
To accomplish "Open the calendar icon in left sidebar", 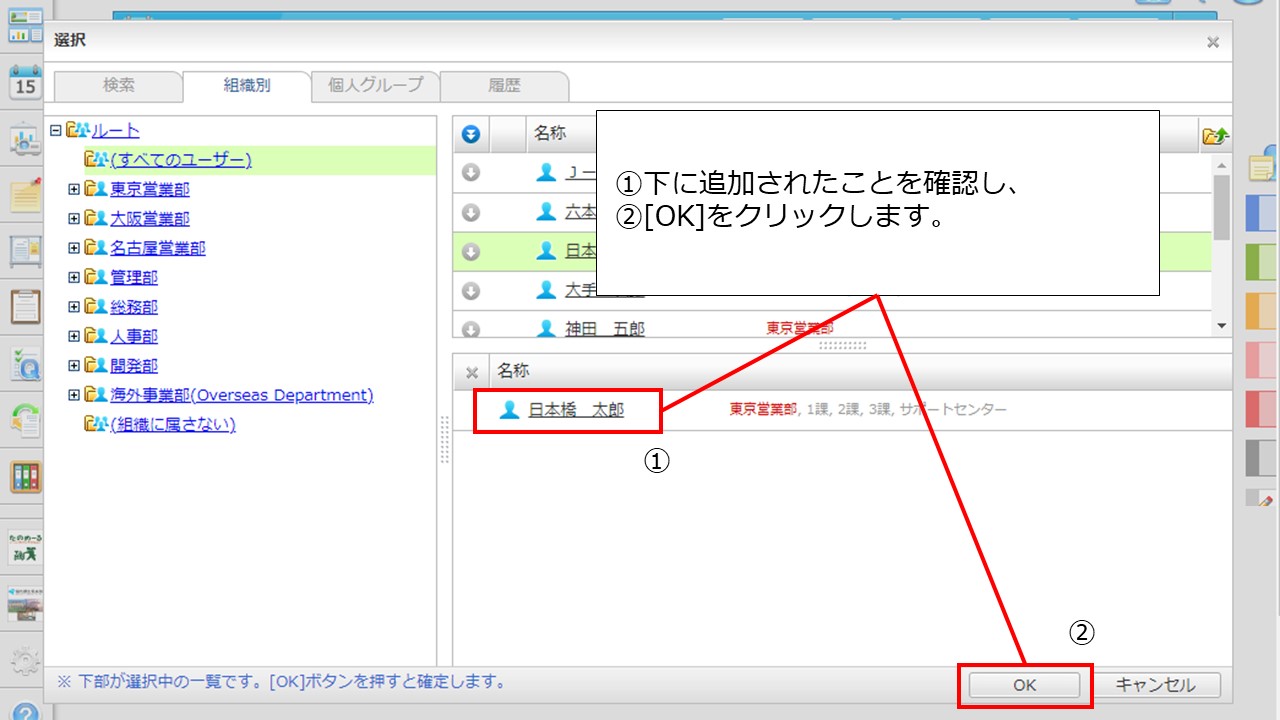I will 24,82.
